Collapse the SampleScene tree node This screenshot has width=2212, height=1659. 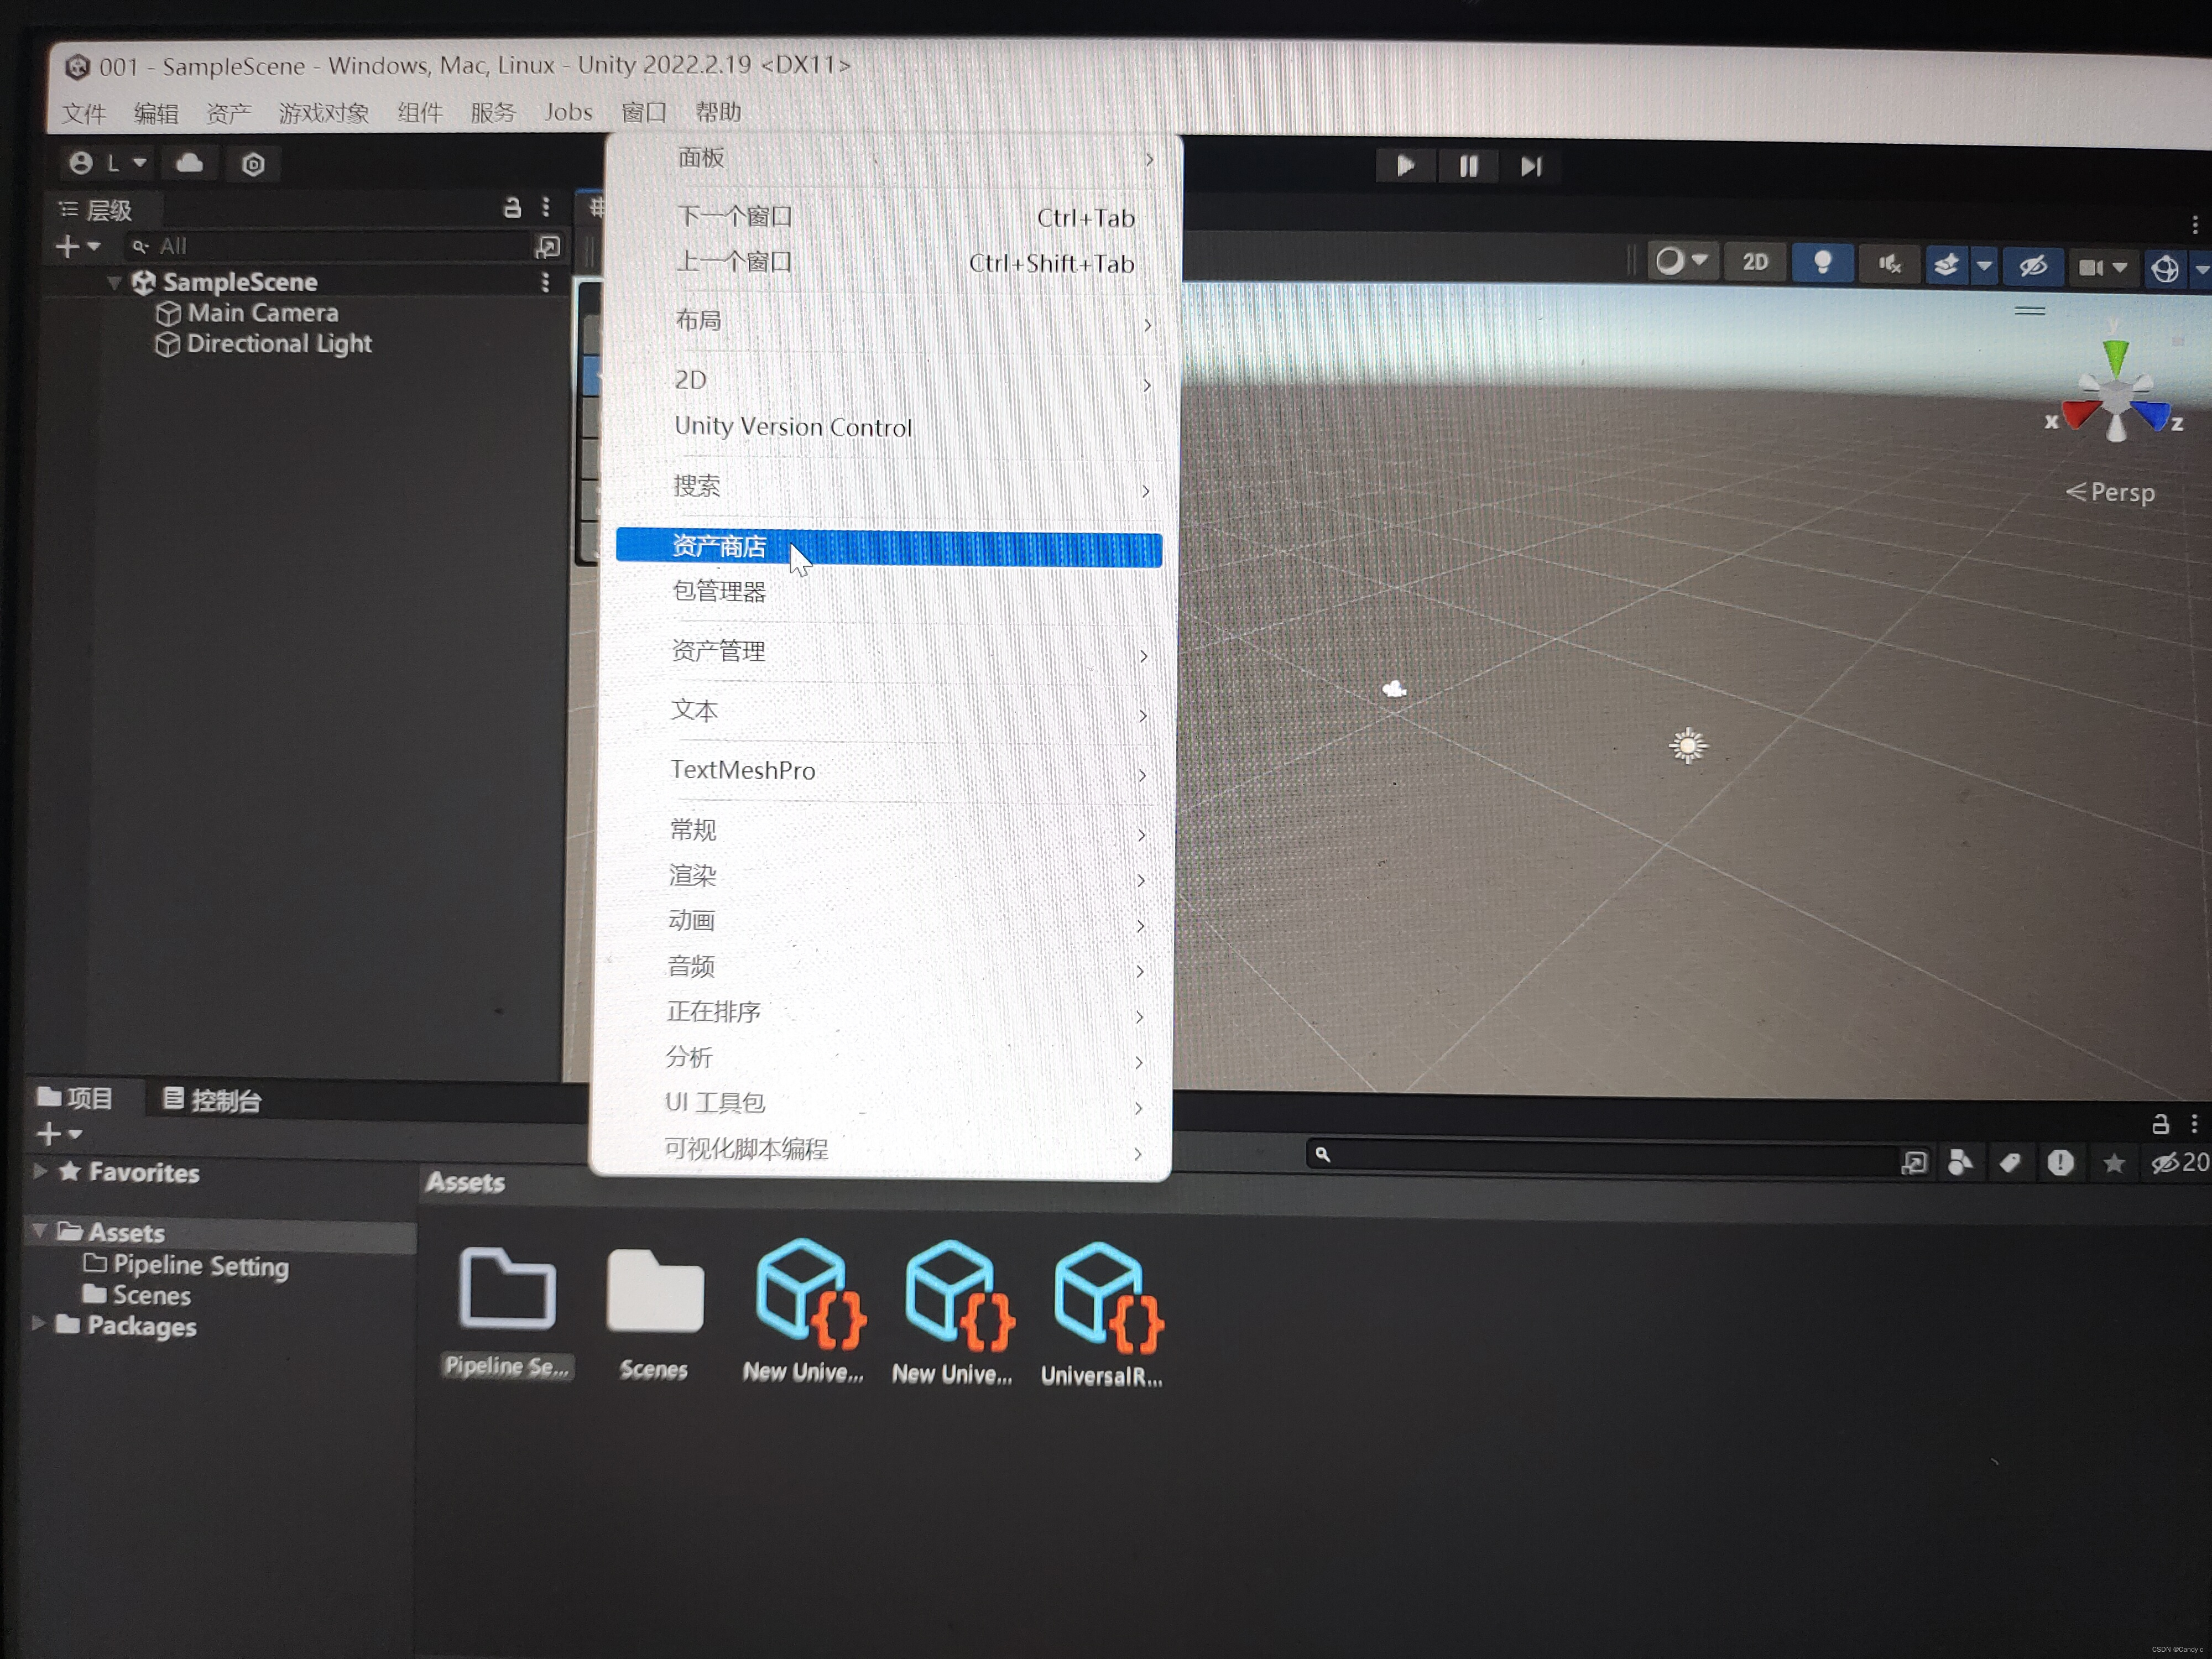point(114,283)
